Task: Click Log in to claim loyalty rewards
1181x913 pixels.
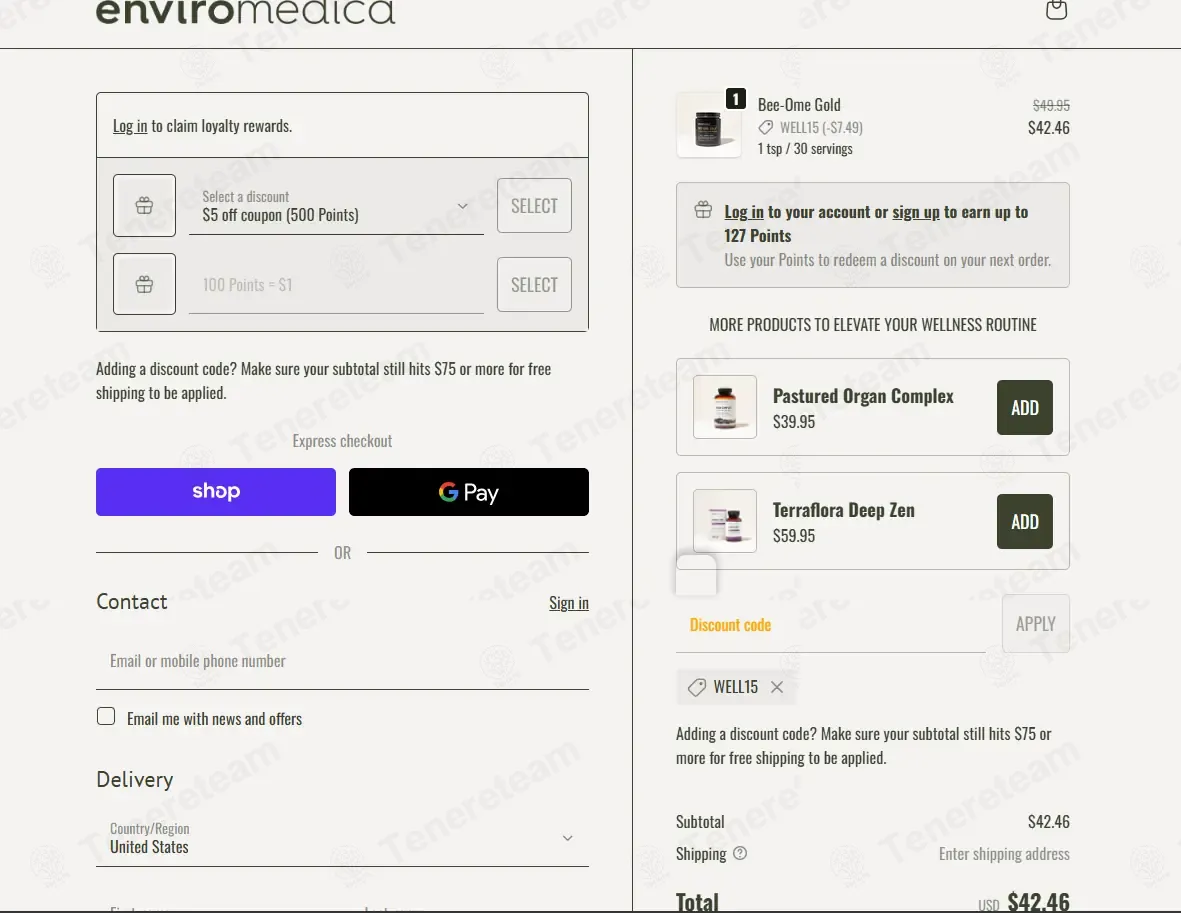Action: point(130,126)
